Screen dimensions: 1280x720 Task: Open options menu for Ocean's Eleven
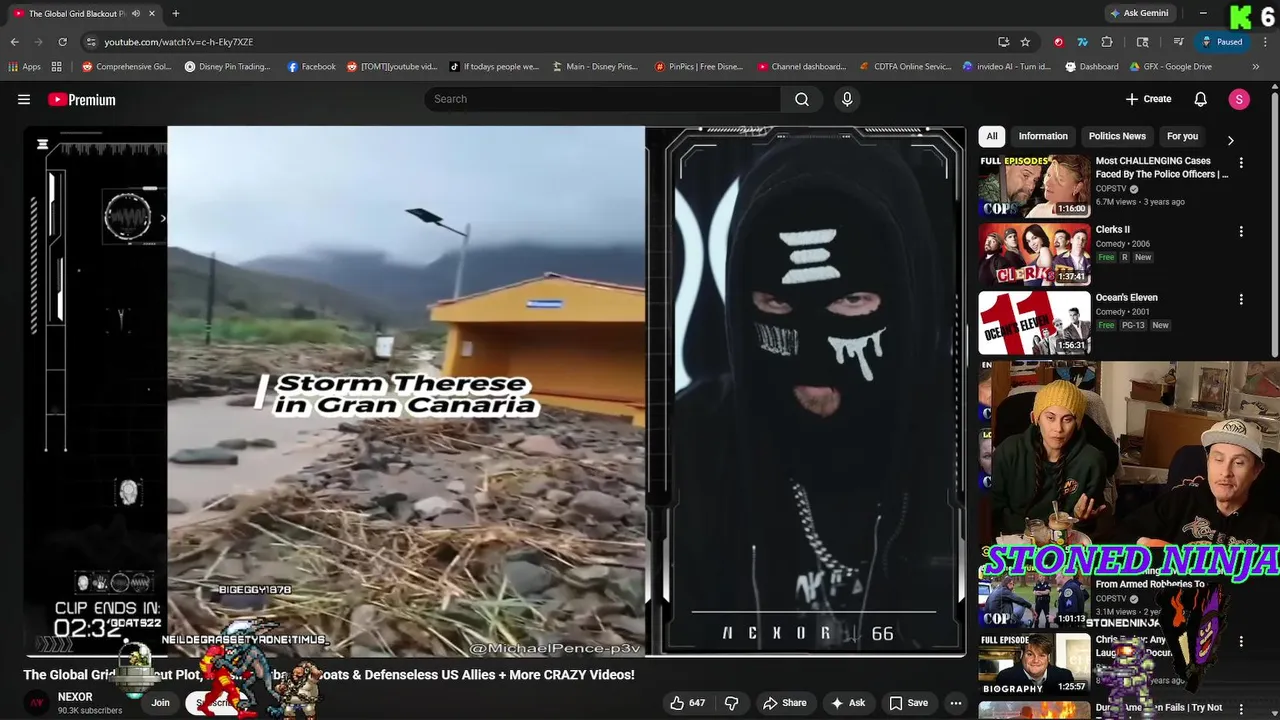click(1241, 299)
